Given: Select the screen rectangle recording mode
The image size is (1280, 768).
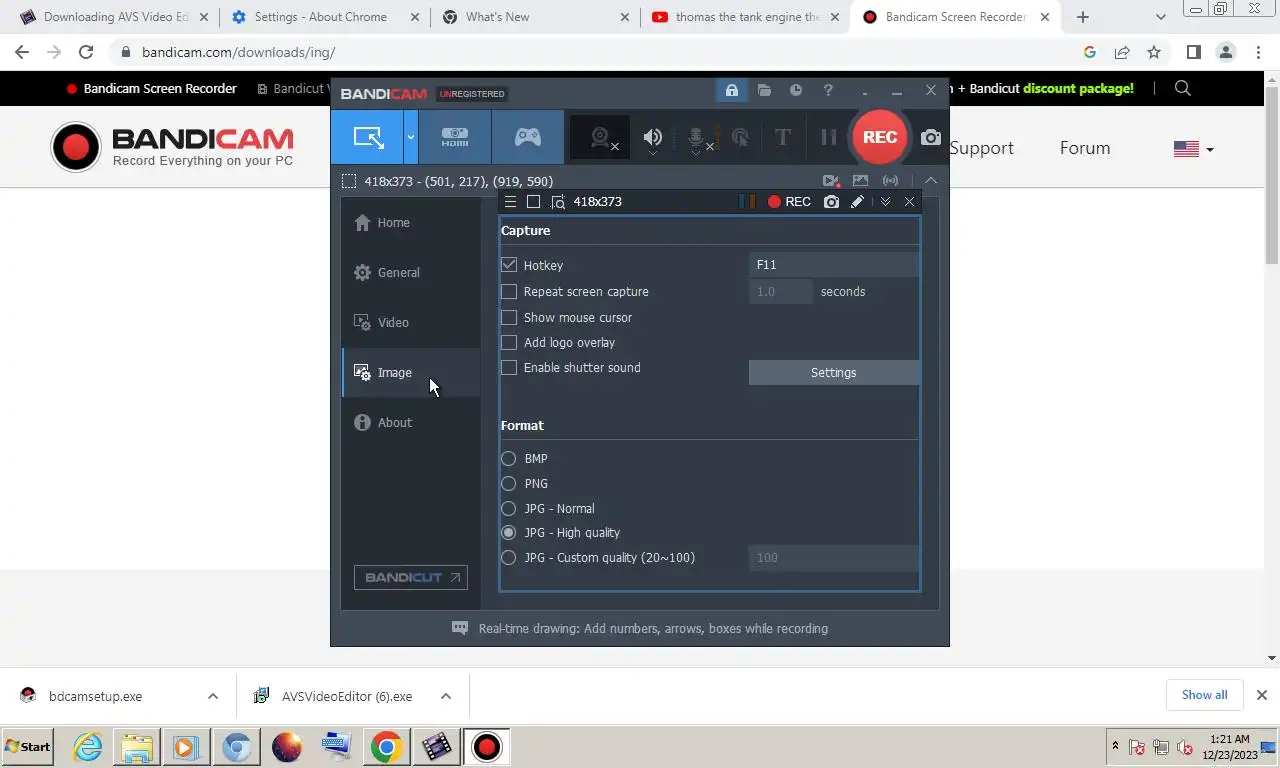Looking at the screenshot, I should (x=368, y=137).
